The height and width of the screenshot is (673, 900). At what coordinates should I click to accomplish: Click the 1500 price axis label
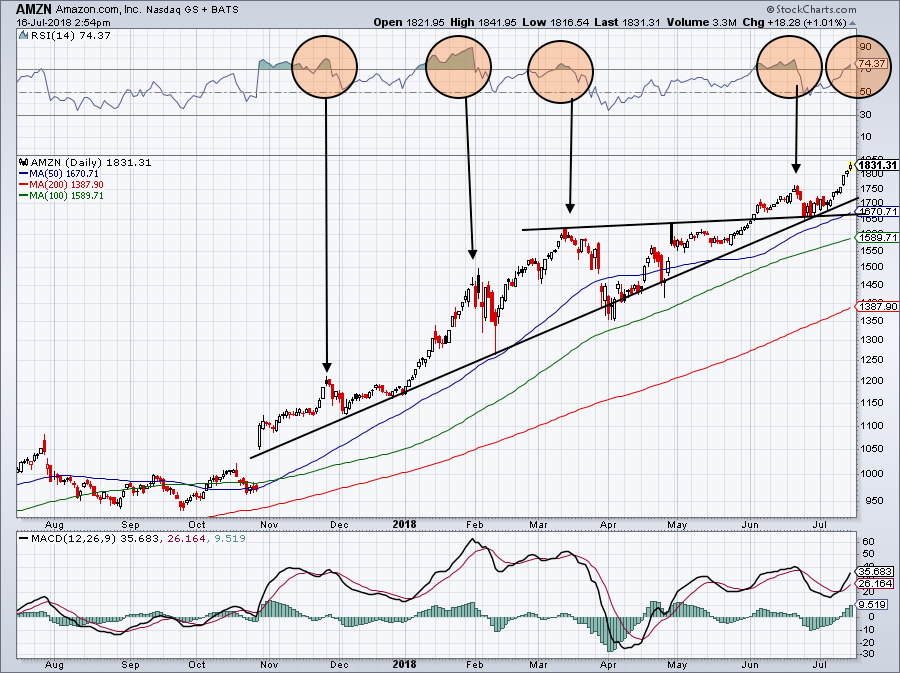[871, 266]
